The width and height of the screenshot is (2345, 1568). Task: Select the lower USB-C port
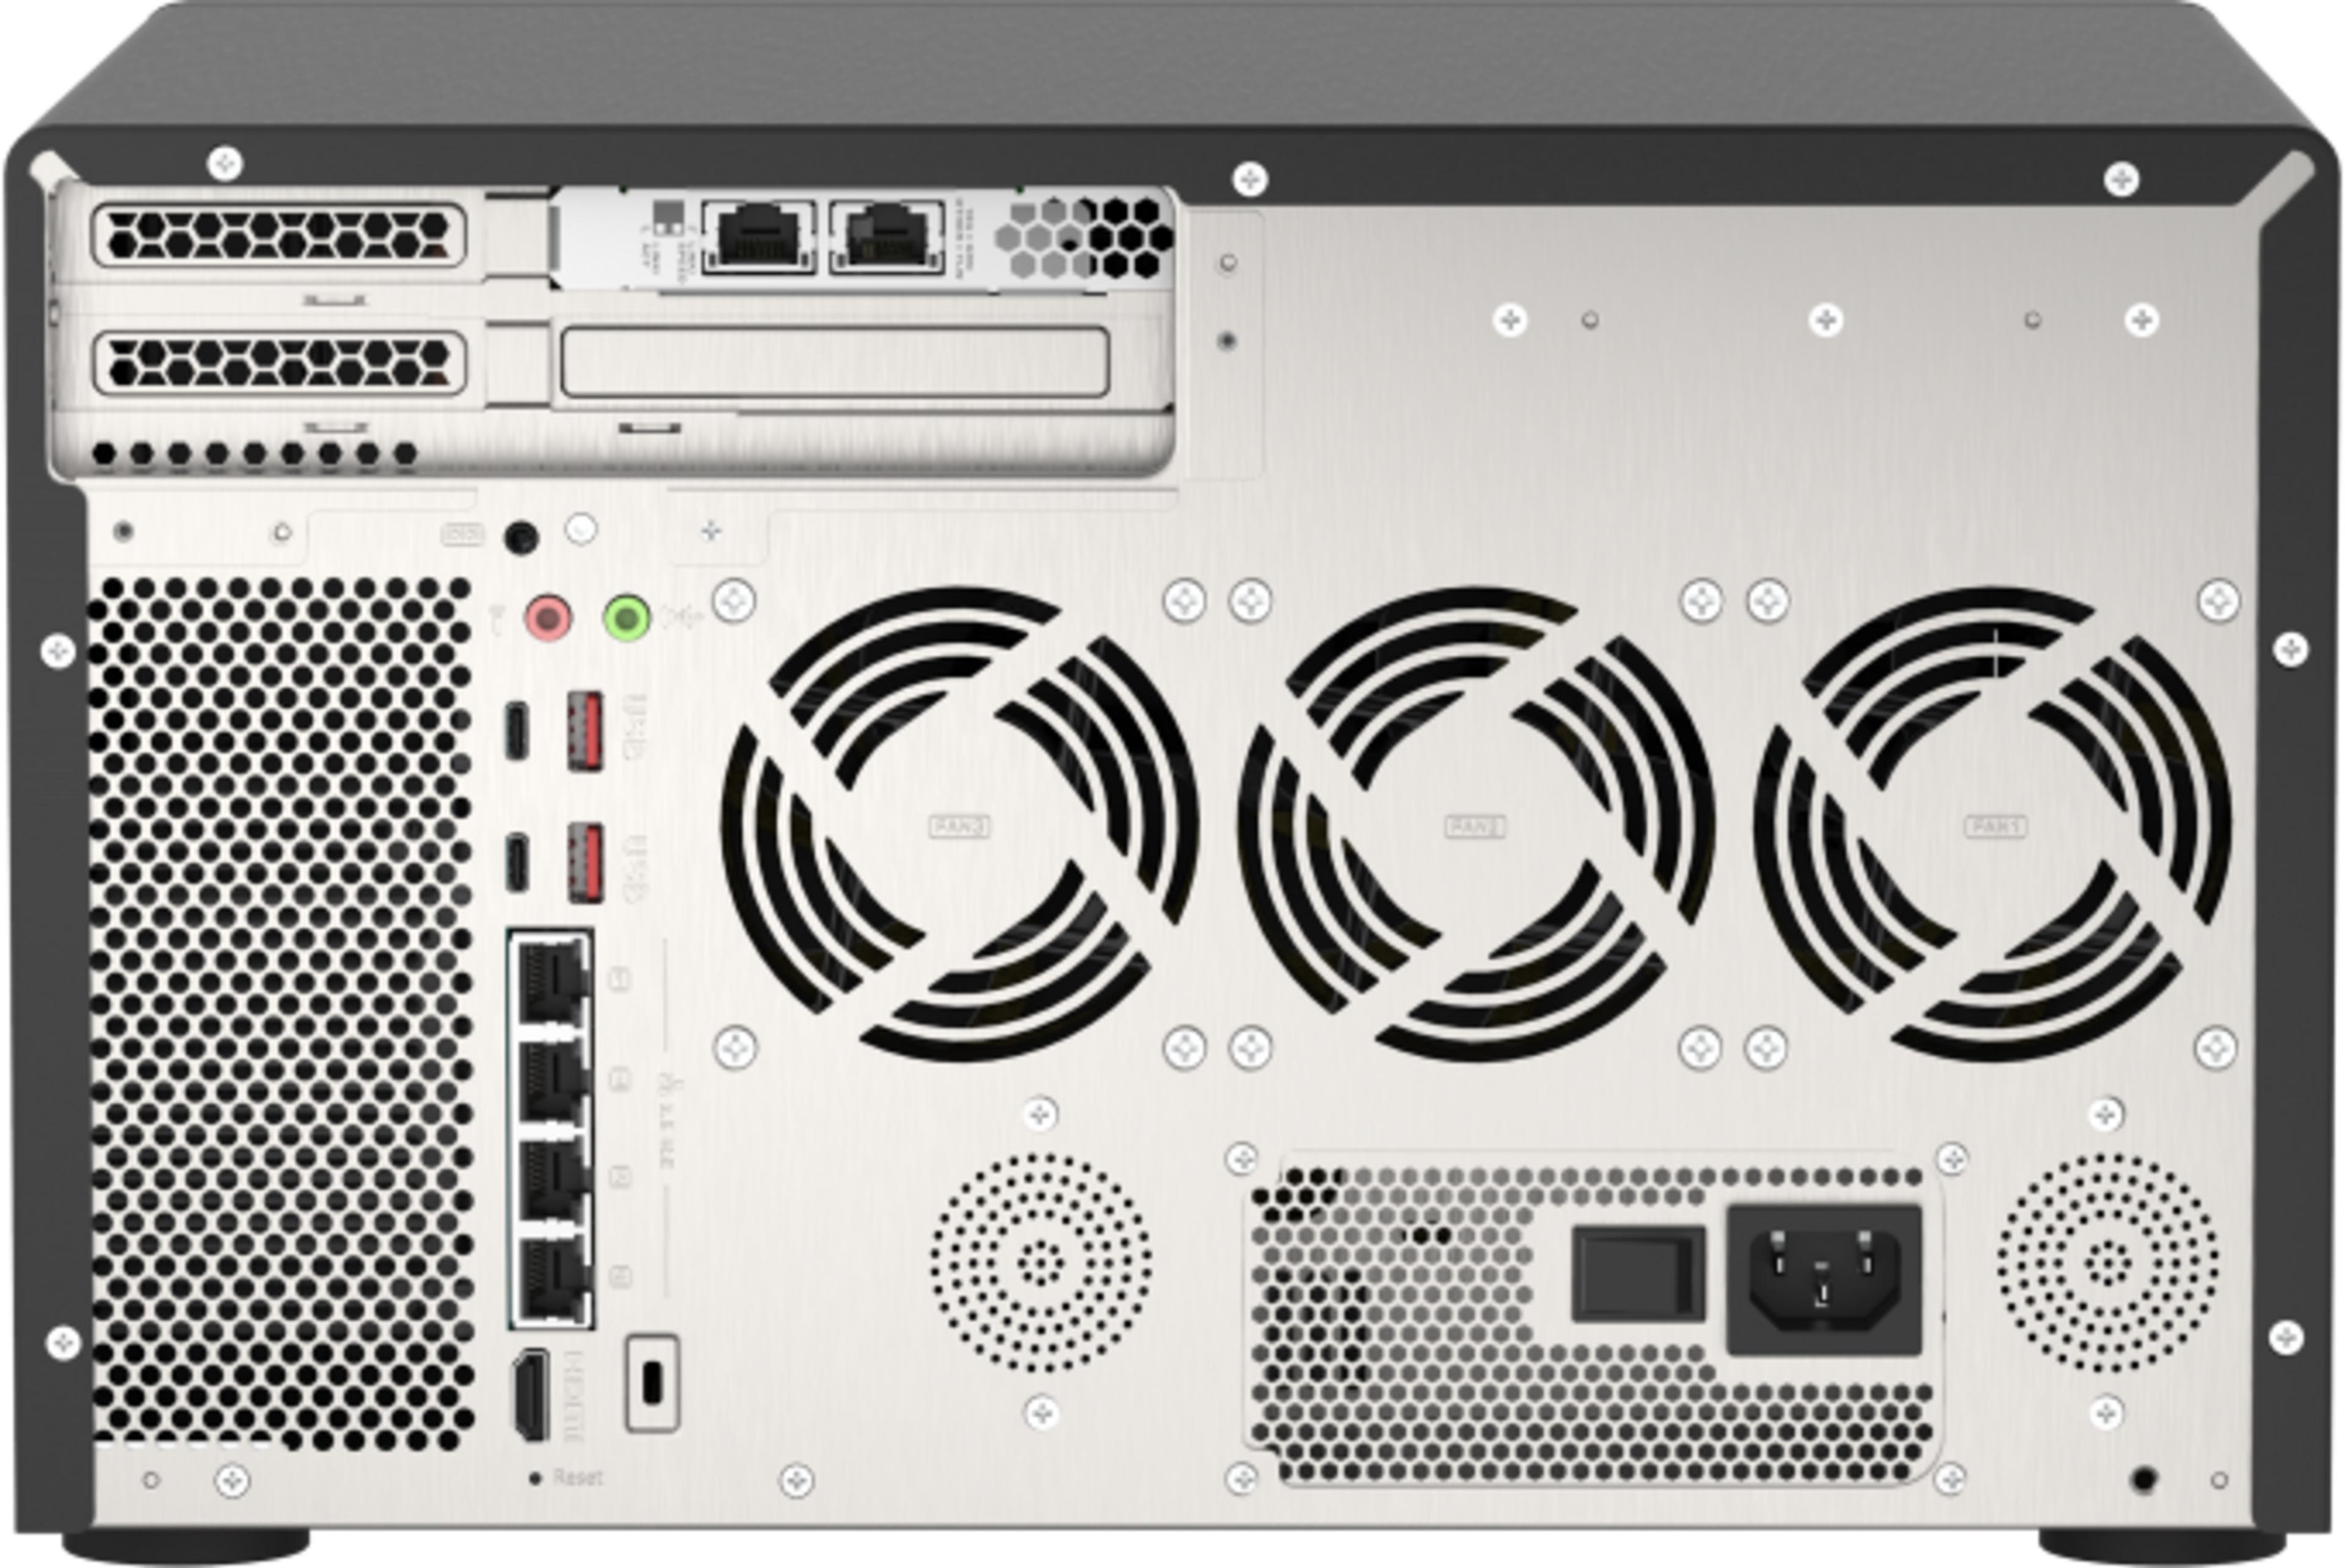click(x=516, y=862)
